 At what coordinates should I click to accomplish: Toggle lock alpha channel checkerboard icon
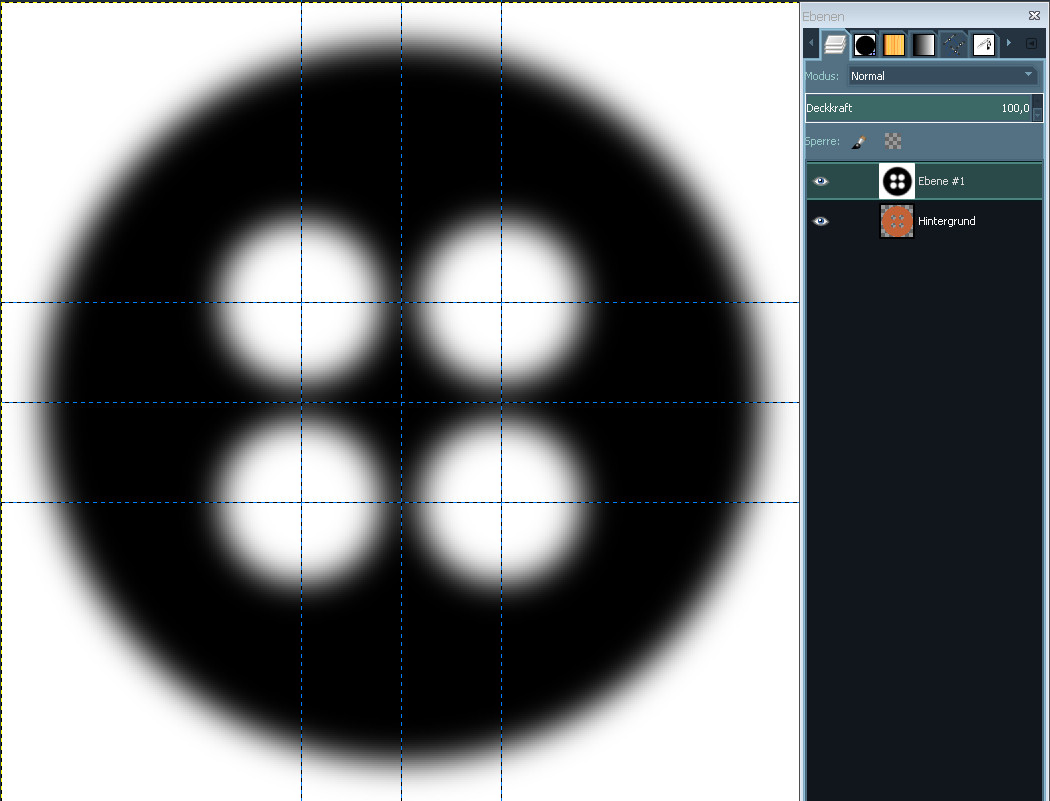coord(893,142)
